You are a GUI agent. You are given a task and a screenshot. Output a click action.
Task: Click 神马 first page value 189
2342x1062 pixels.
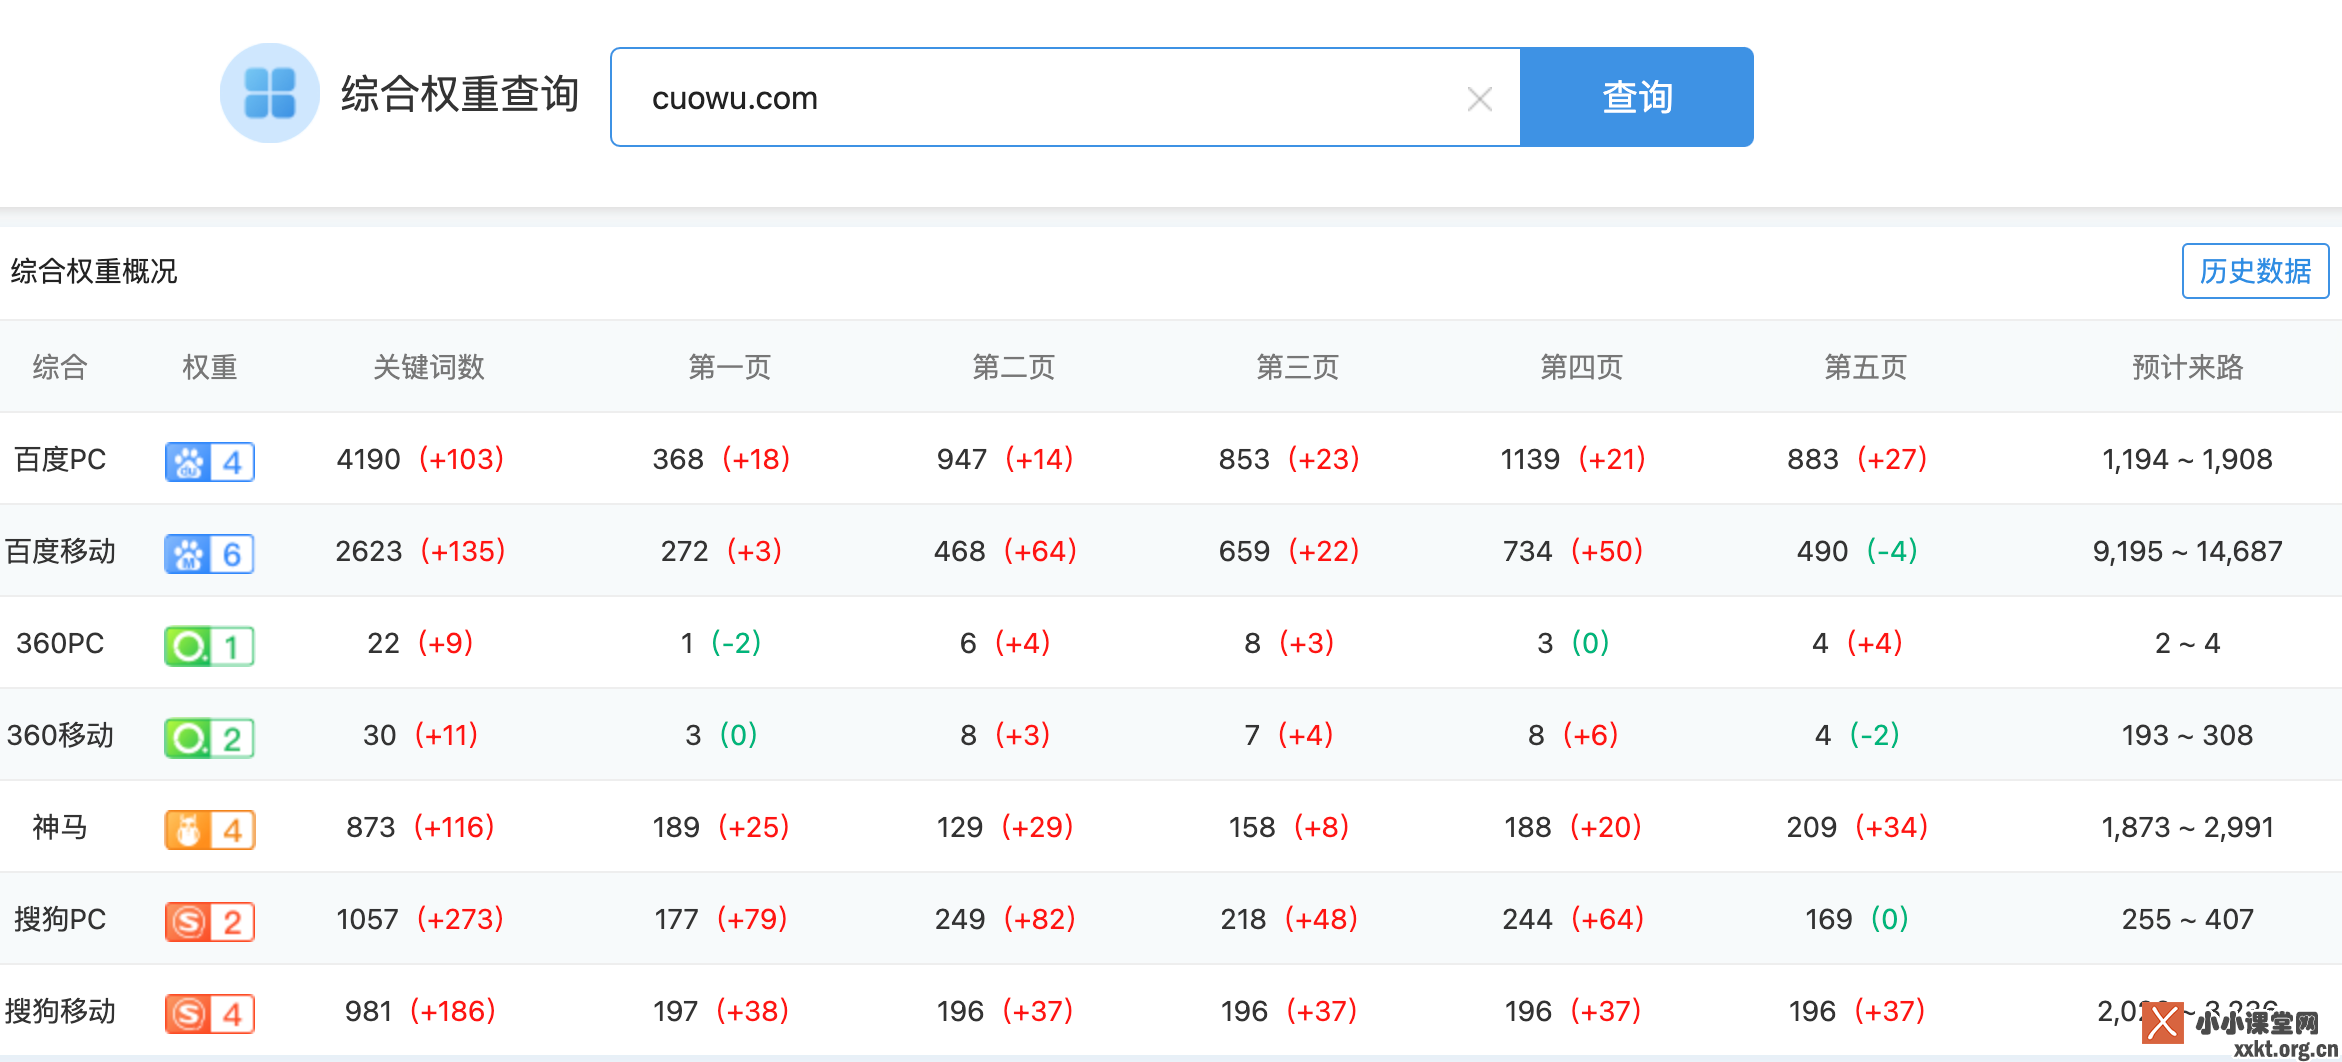coord(676,827)
